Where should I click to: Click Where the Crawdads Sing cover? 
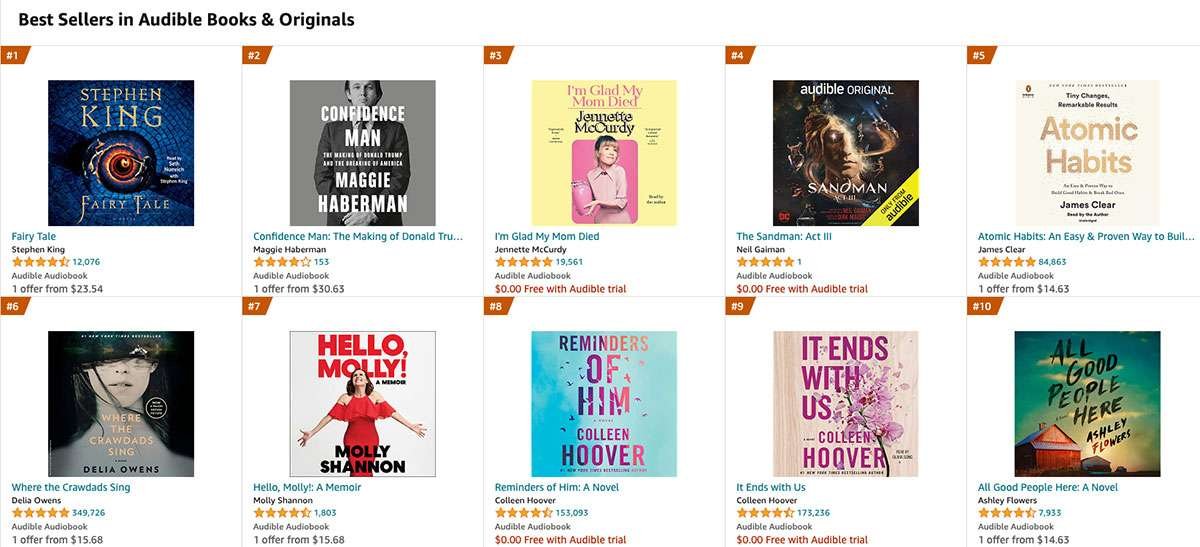(x=121, y=404)
